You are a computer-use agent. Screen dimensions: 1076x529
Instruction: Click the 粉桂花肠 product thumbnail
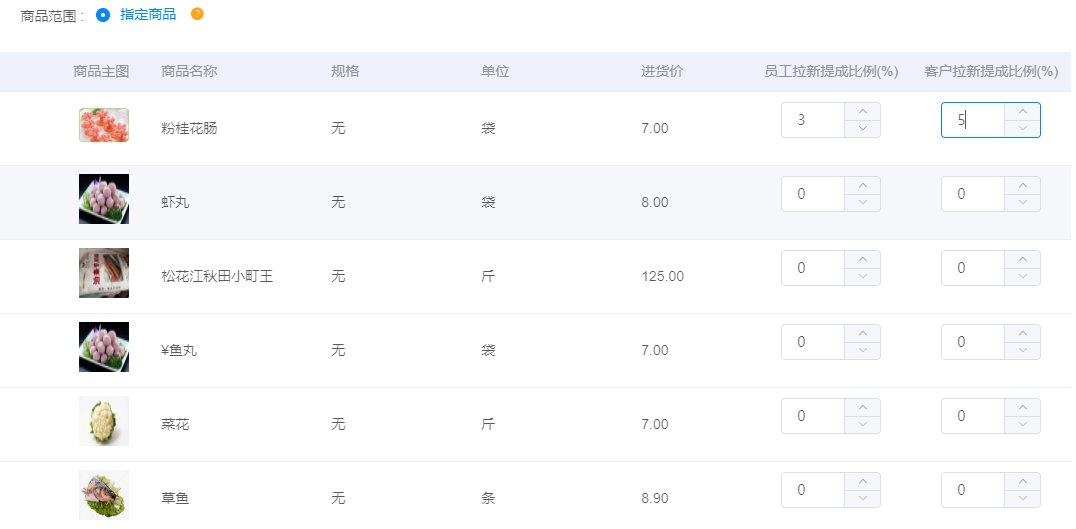coord(104,125)
